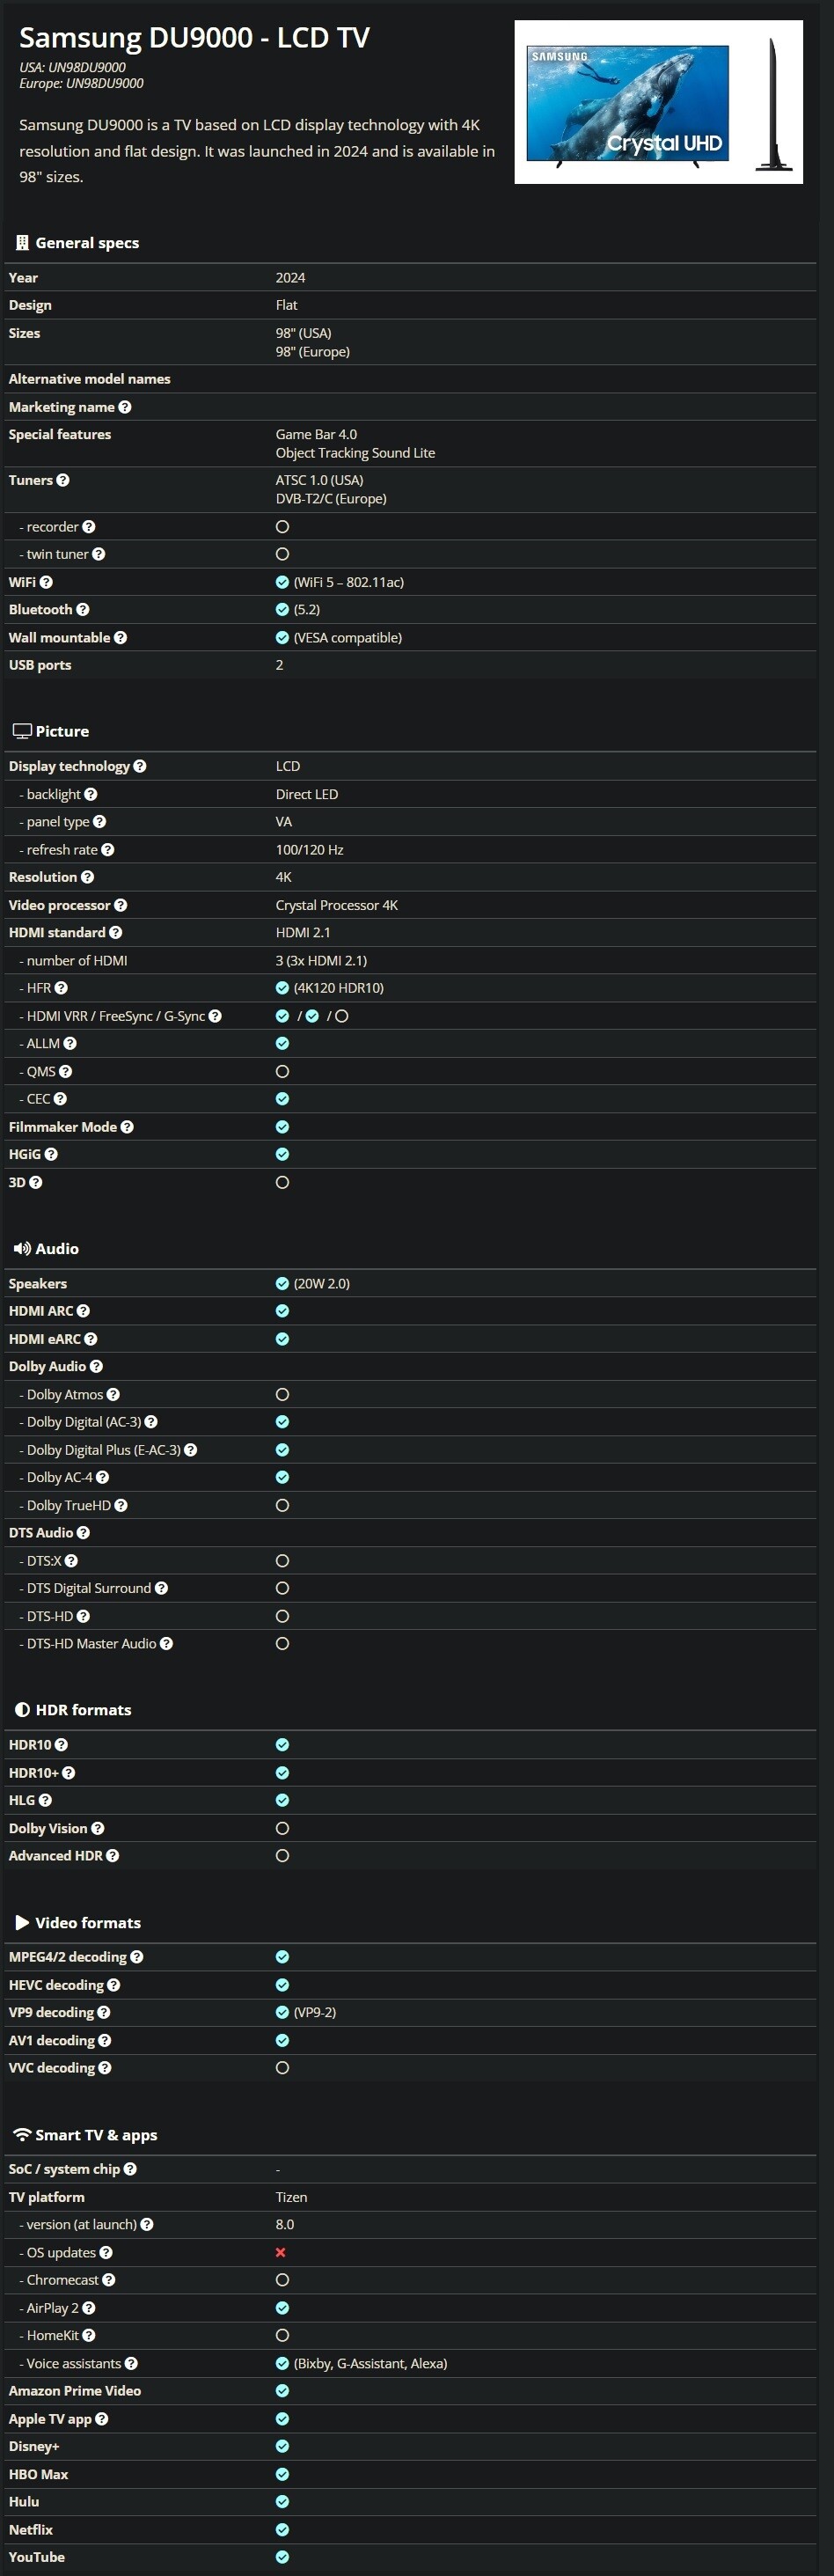Click the empty circle for Dolby Vision
The width and height of the screenshot is (834, 2576).
(x=282, y=1828)
